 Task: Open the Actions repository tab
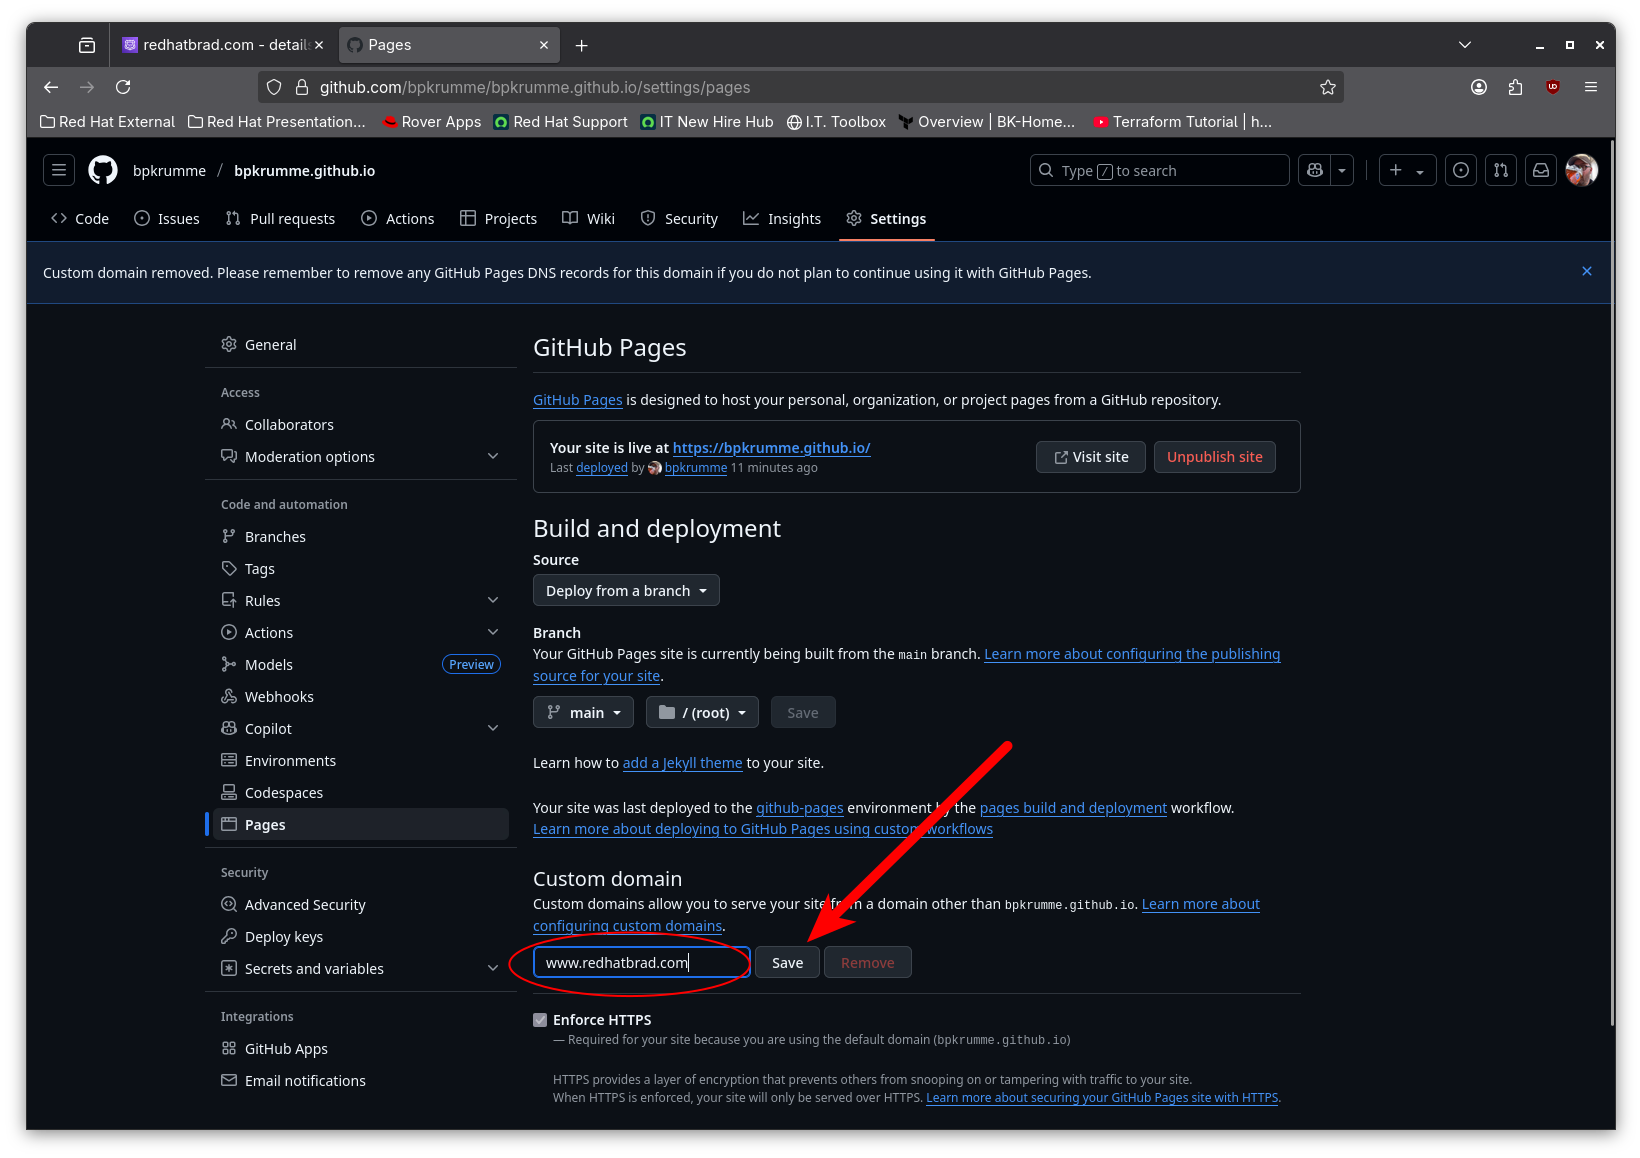coord(398,219)
